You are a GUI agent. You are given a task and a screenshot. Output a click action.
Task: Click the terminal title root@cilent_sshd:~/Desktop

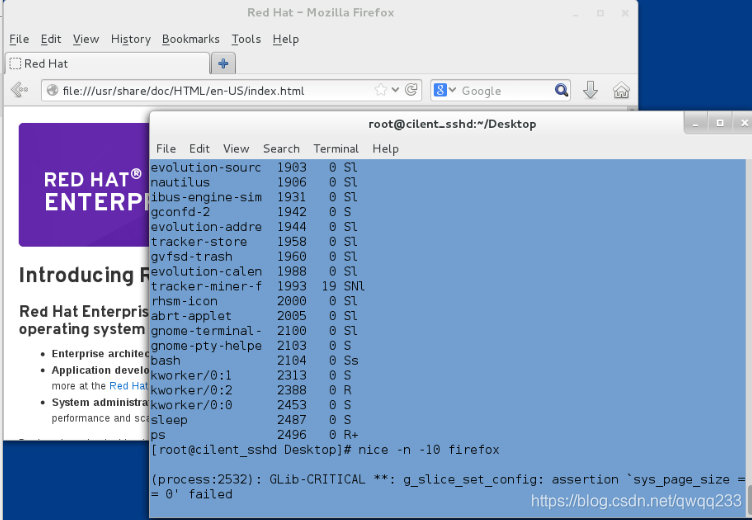click(452, 124)
